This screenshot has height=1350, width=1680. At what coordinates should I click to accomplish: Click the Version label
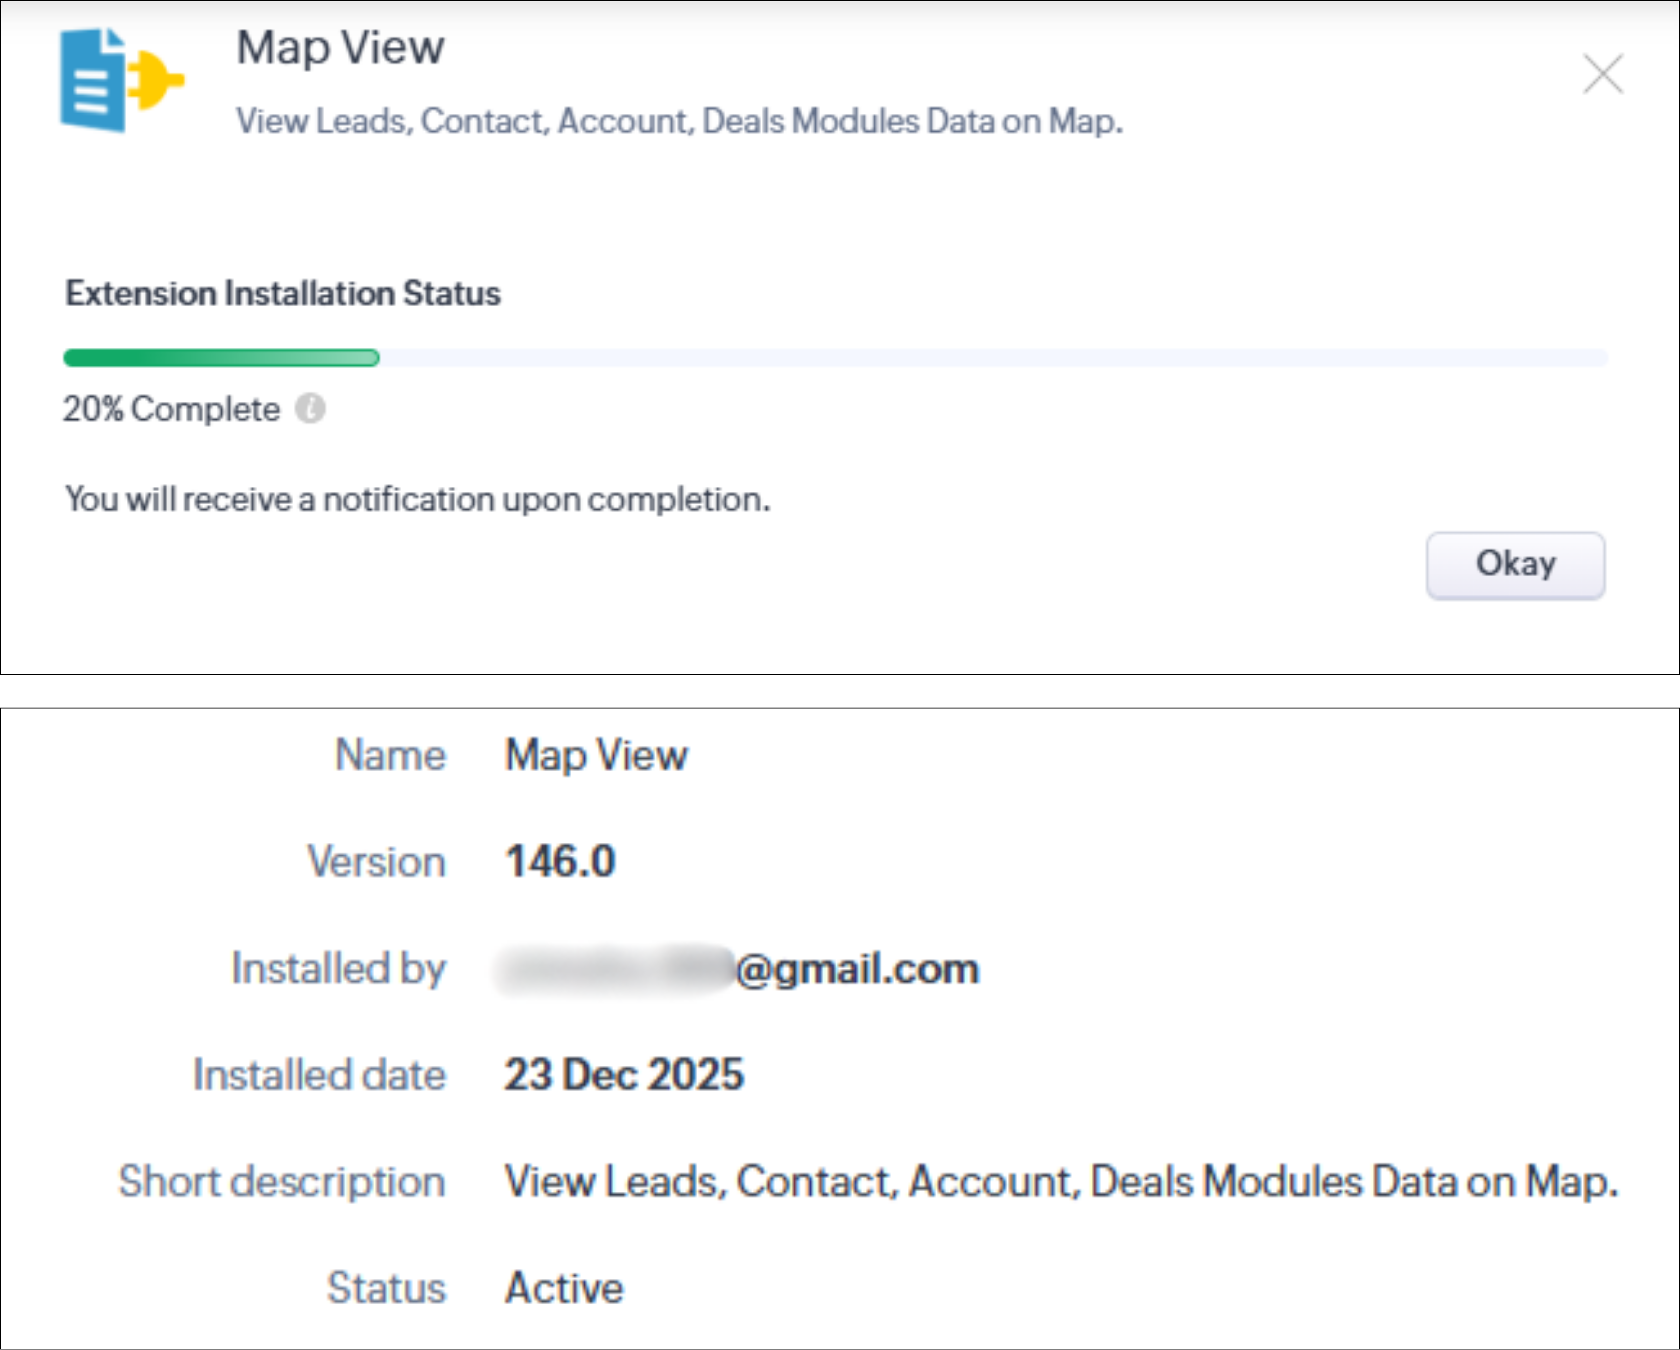(x=376, y=861)
